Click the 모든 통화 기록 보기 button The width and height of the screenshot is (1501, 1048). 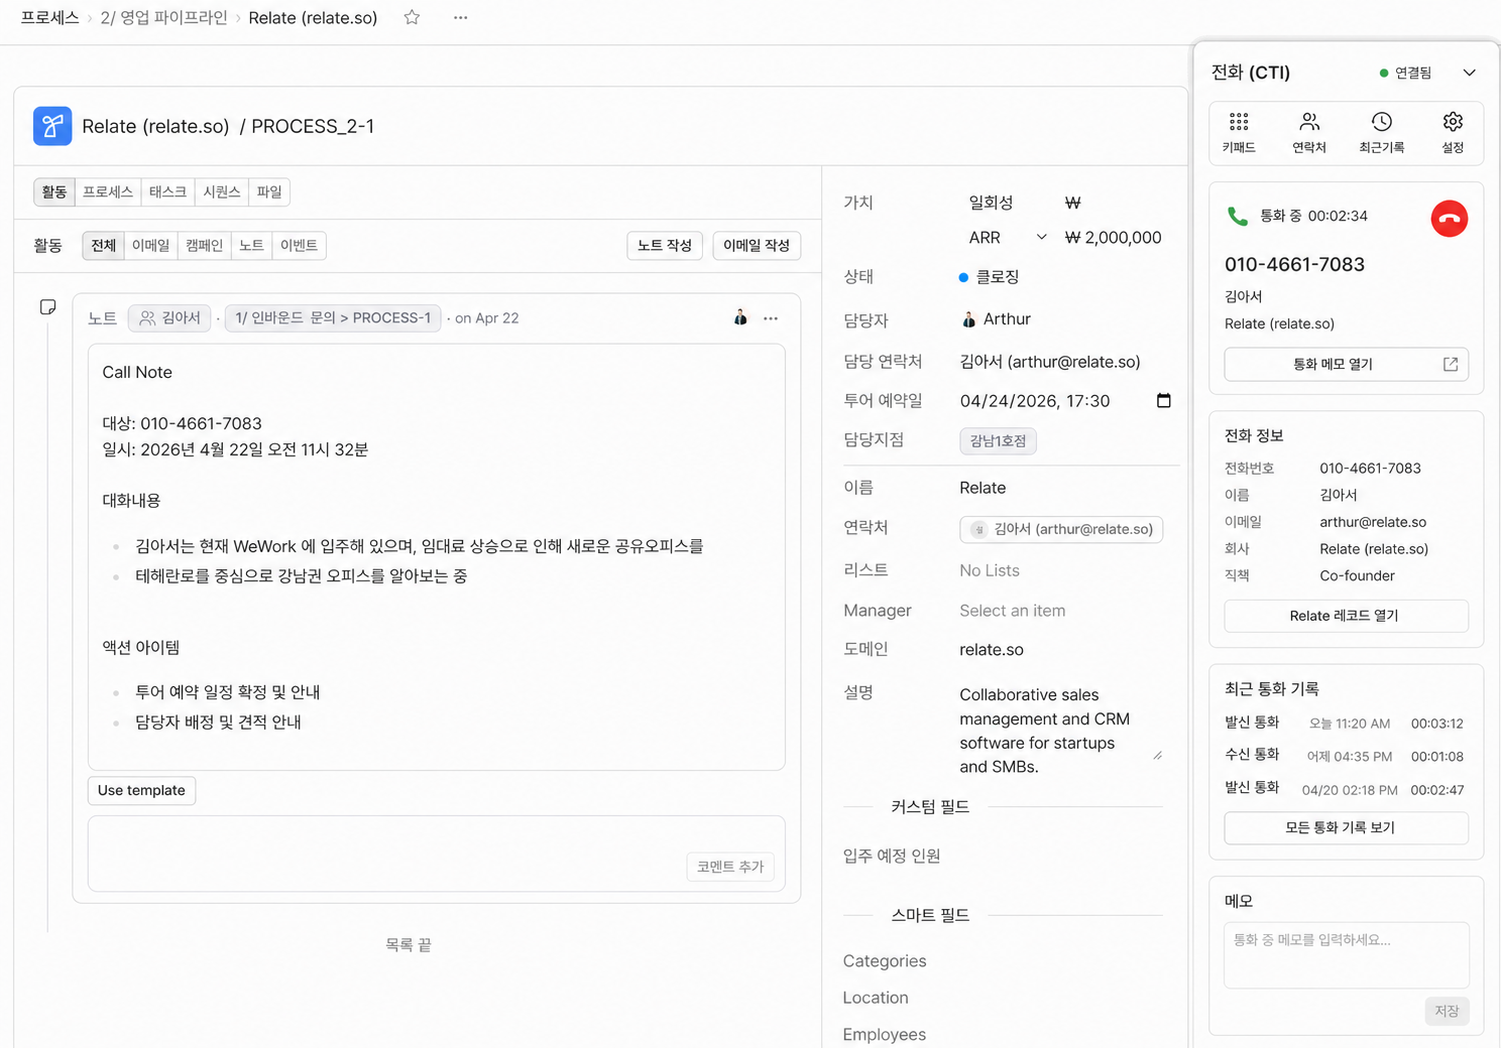(1346, 828)
